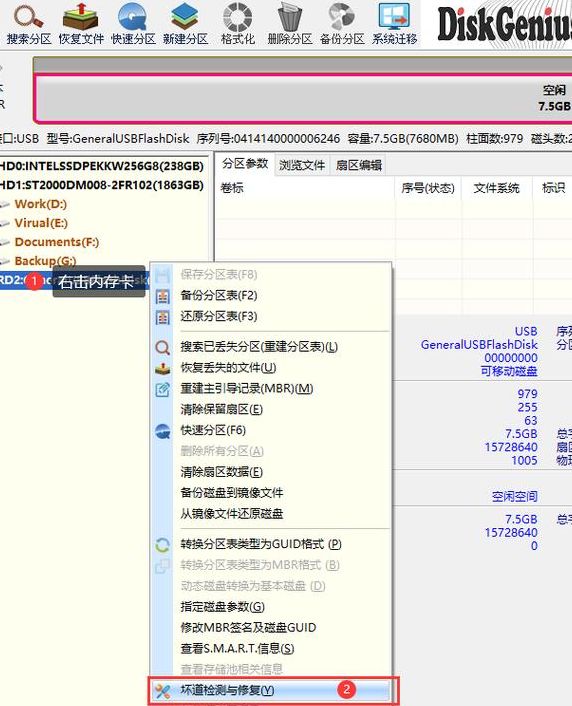Sort by the 标识 column header
This screenshot has height=706, width=572.
pos(554,188)
